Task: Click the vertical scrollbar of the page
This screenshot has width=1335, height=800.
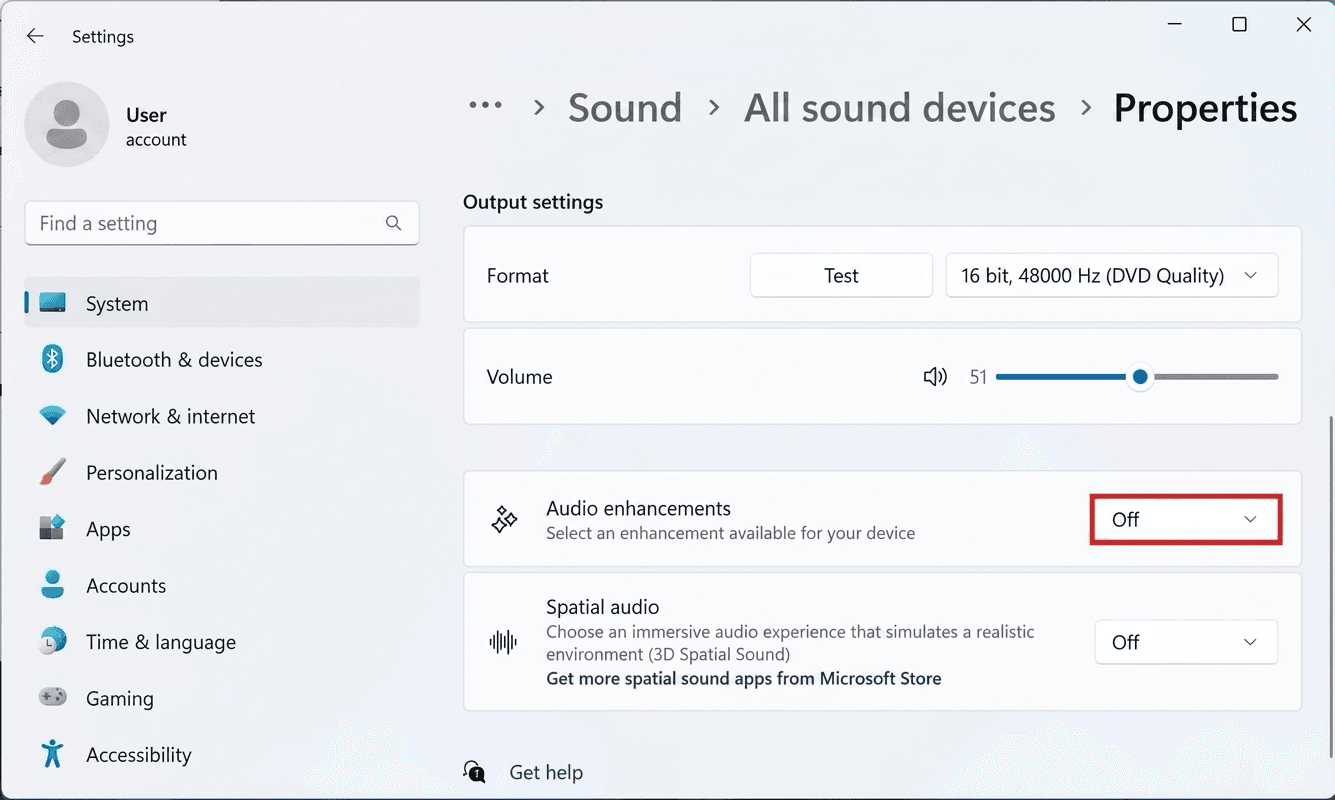Action: point(1329,585)
